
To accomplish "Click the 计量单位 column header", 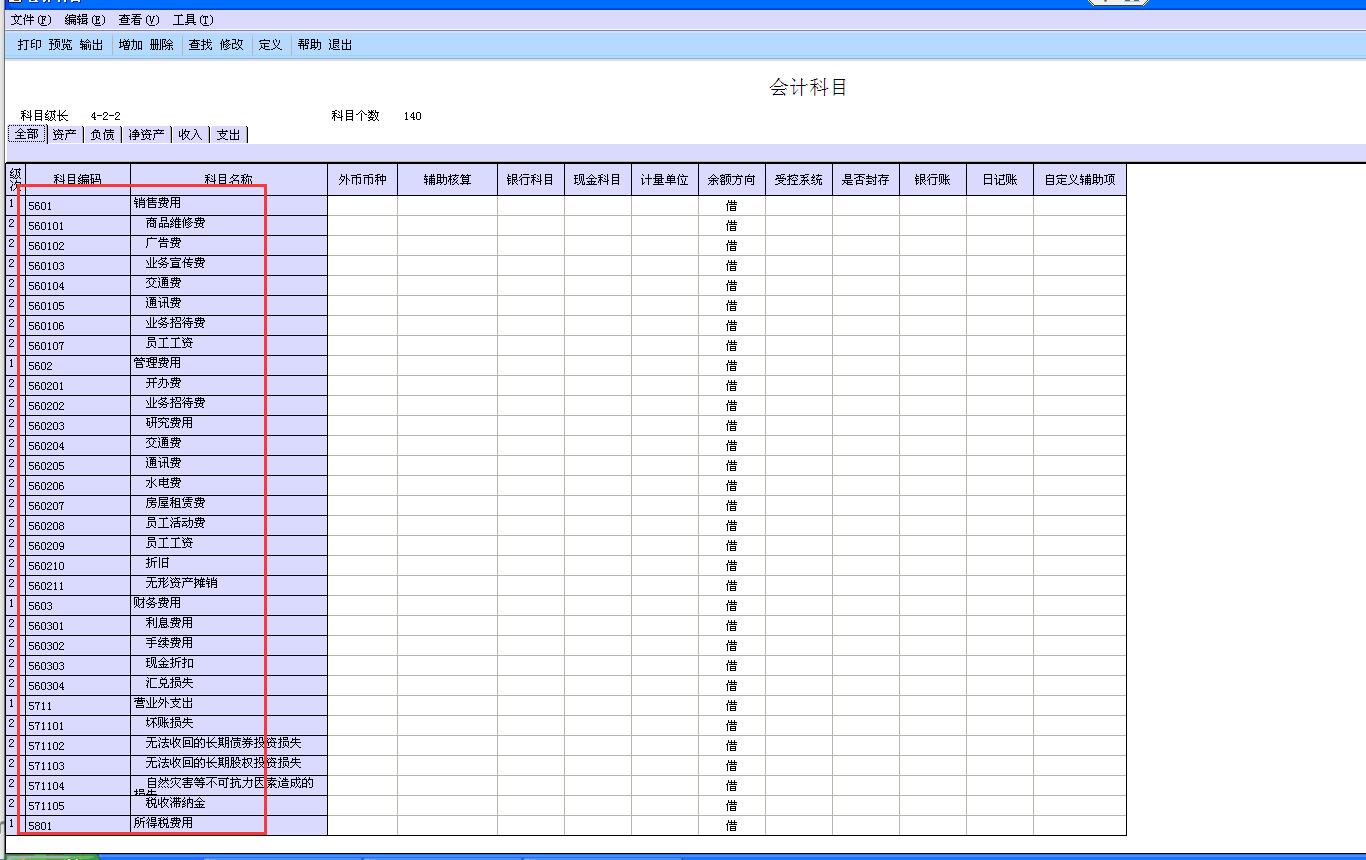I will click(x=664, y=180).
